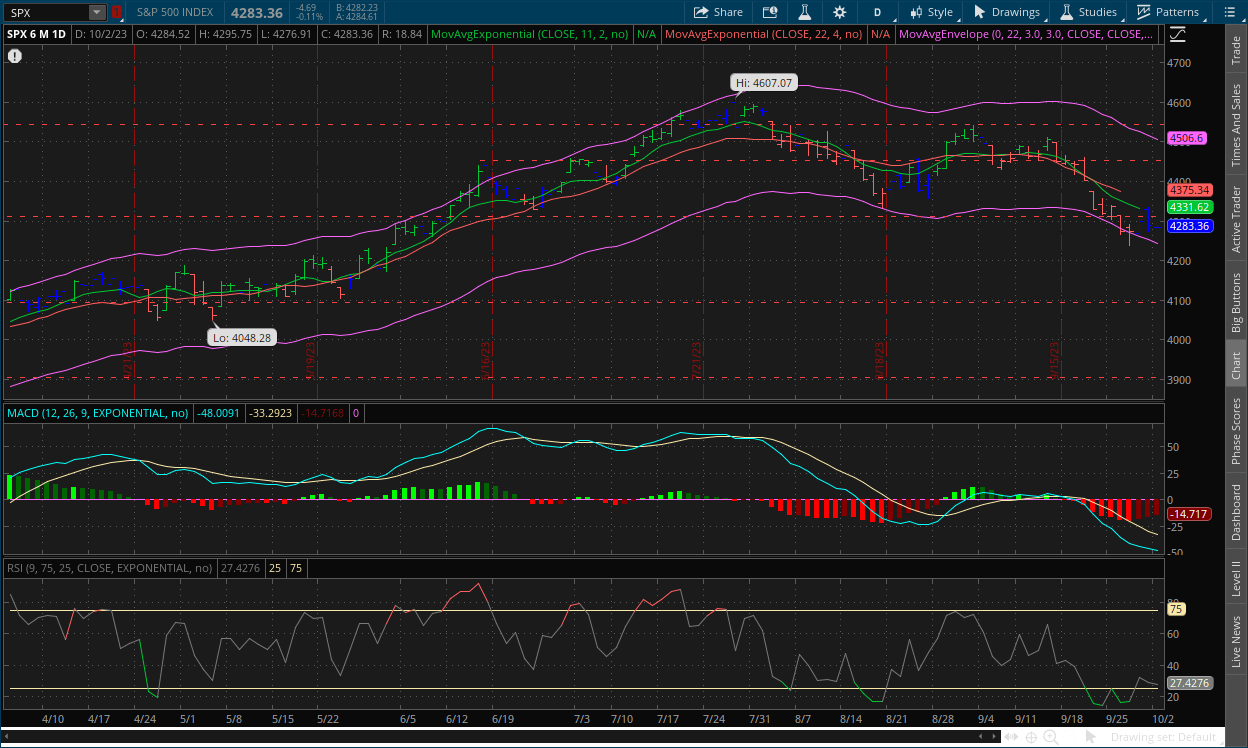Click the Lo: 4048.28 price bubble
Viewport: 1248px width, 748px height.
coord(242,338)
